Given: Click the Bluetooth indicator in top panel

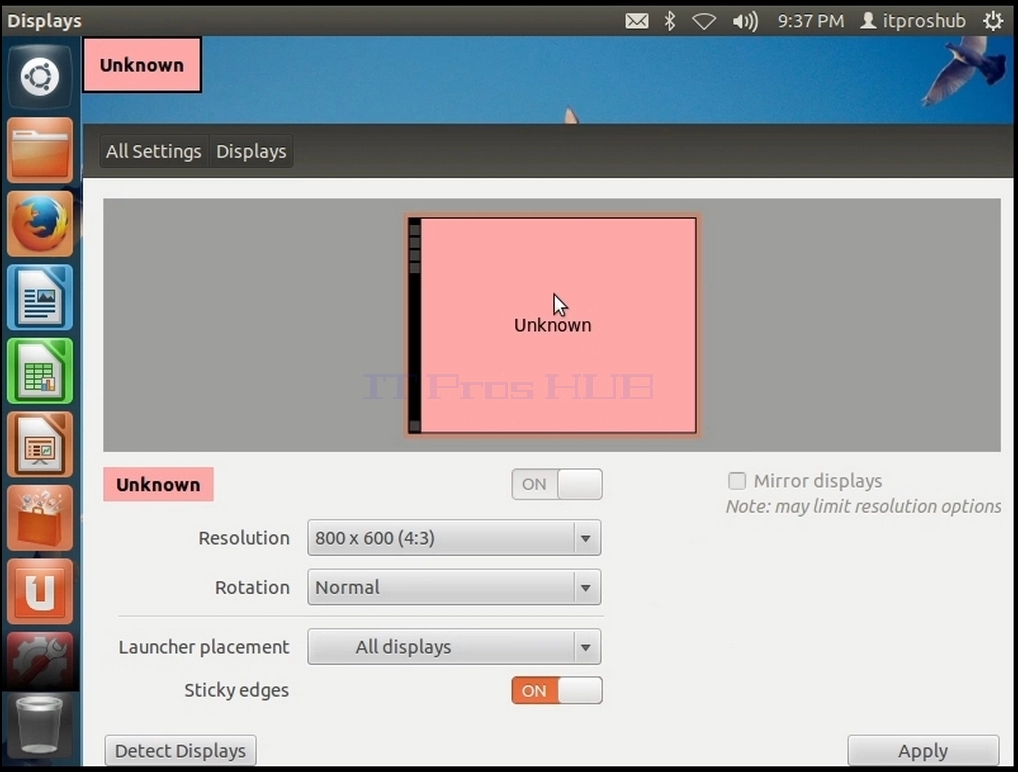Looking at the screenshot, I should pyautogui.click(x=670, y=21).
